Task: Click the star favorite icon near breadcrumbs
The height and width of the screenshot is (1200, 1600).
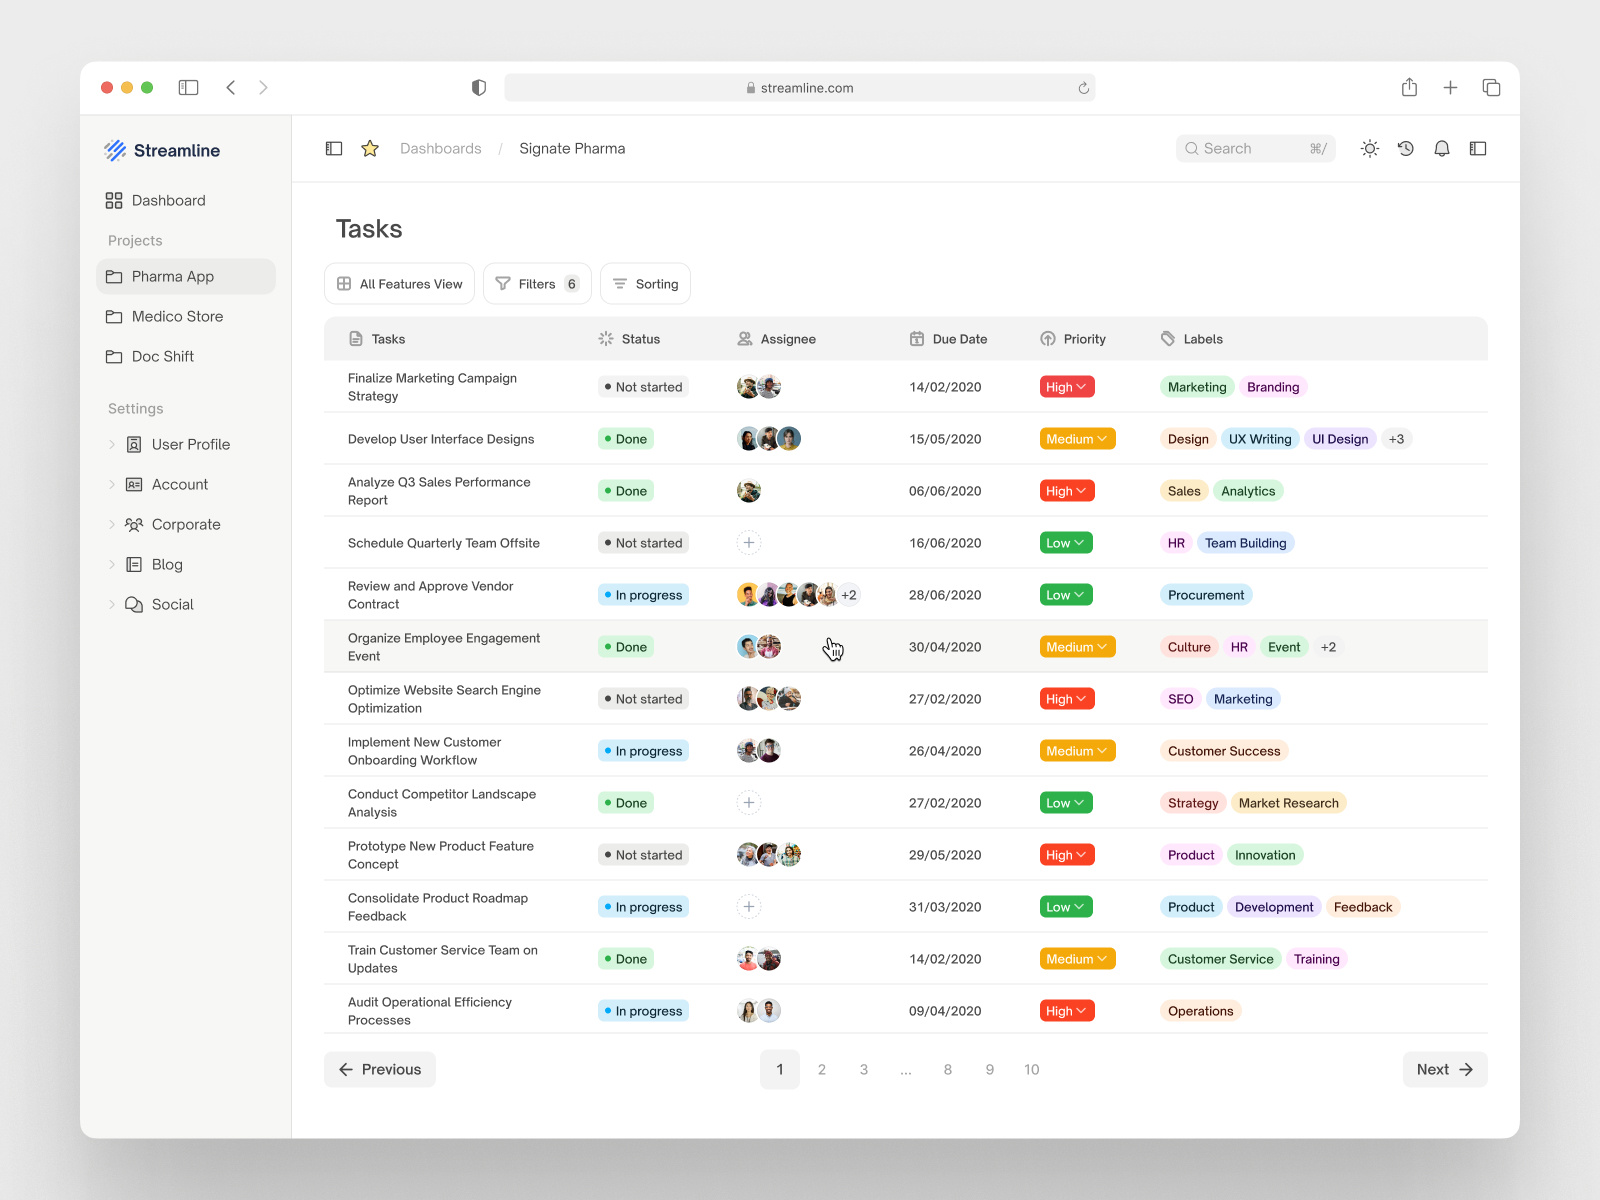Action: [369, 148]
